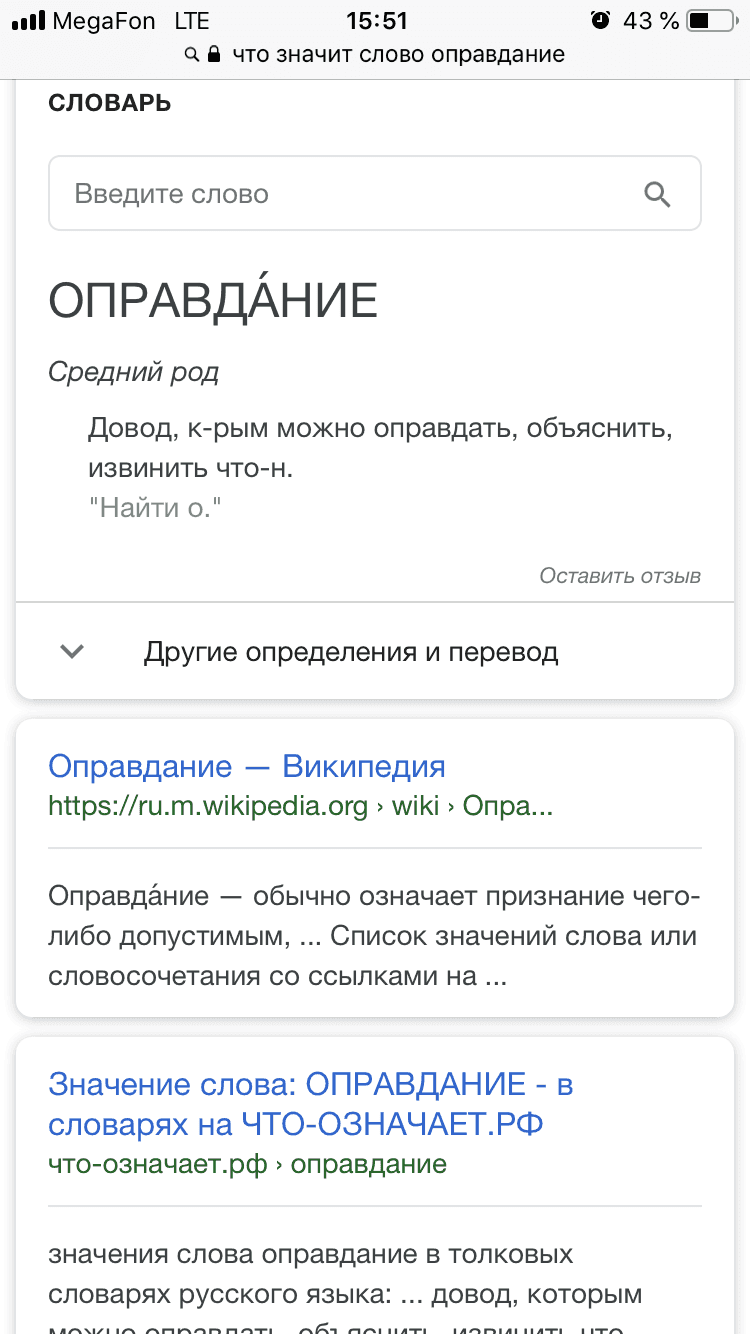Screen dimensions: 750x1334
Task: Tap the clock showing 15:51
Action: pos(375,19)
